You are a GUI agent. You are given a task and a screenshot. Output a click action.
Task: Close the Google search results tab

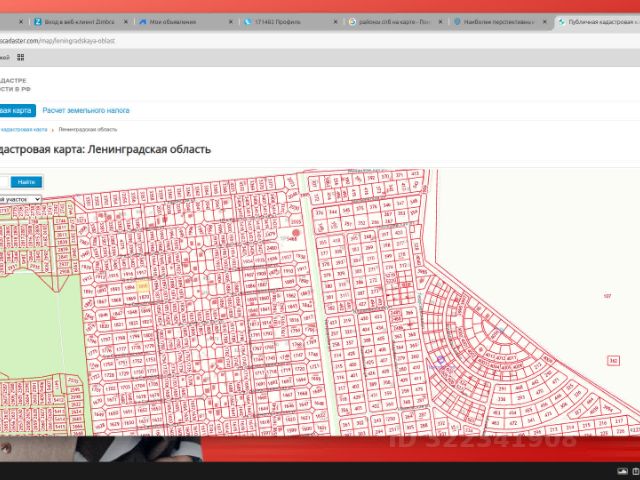[x=440, y=22]
